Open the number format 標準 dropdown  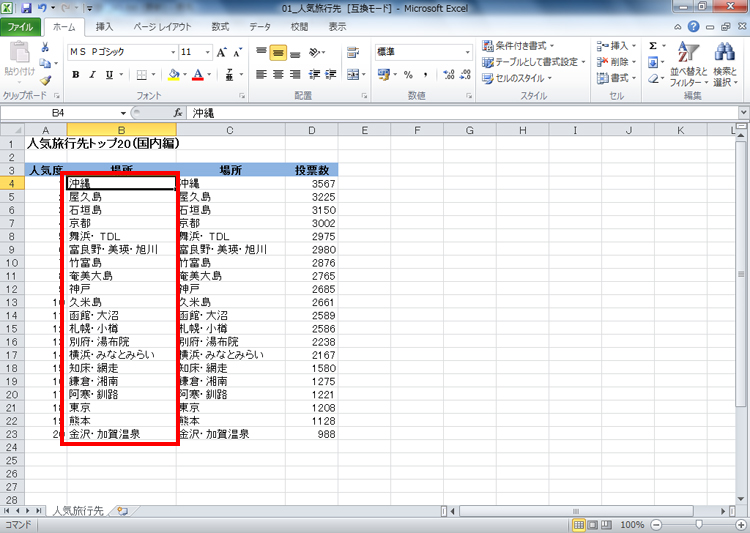(467, 52)
